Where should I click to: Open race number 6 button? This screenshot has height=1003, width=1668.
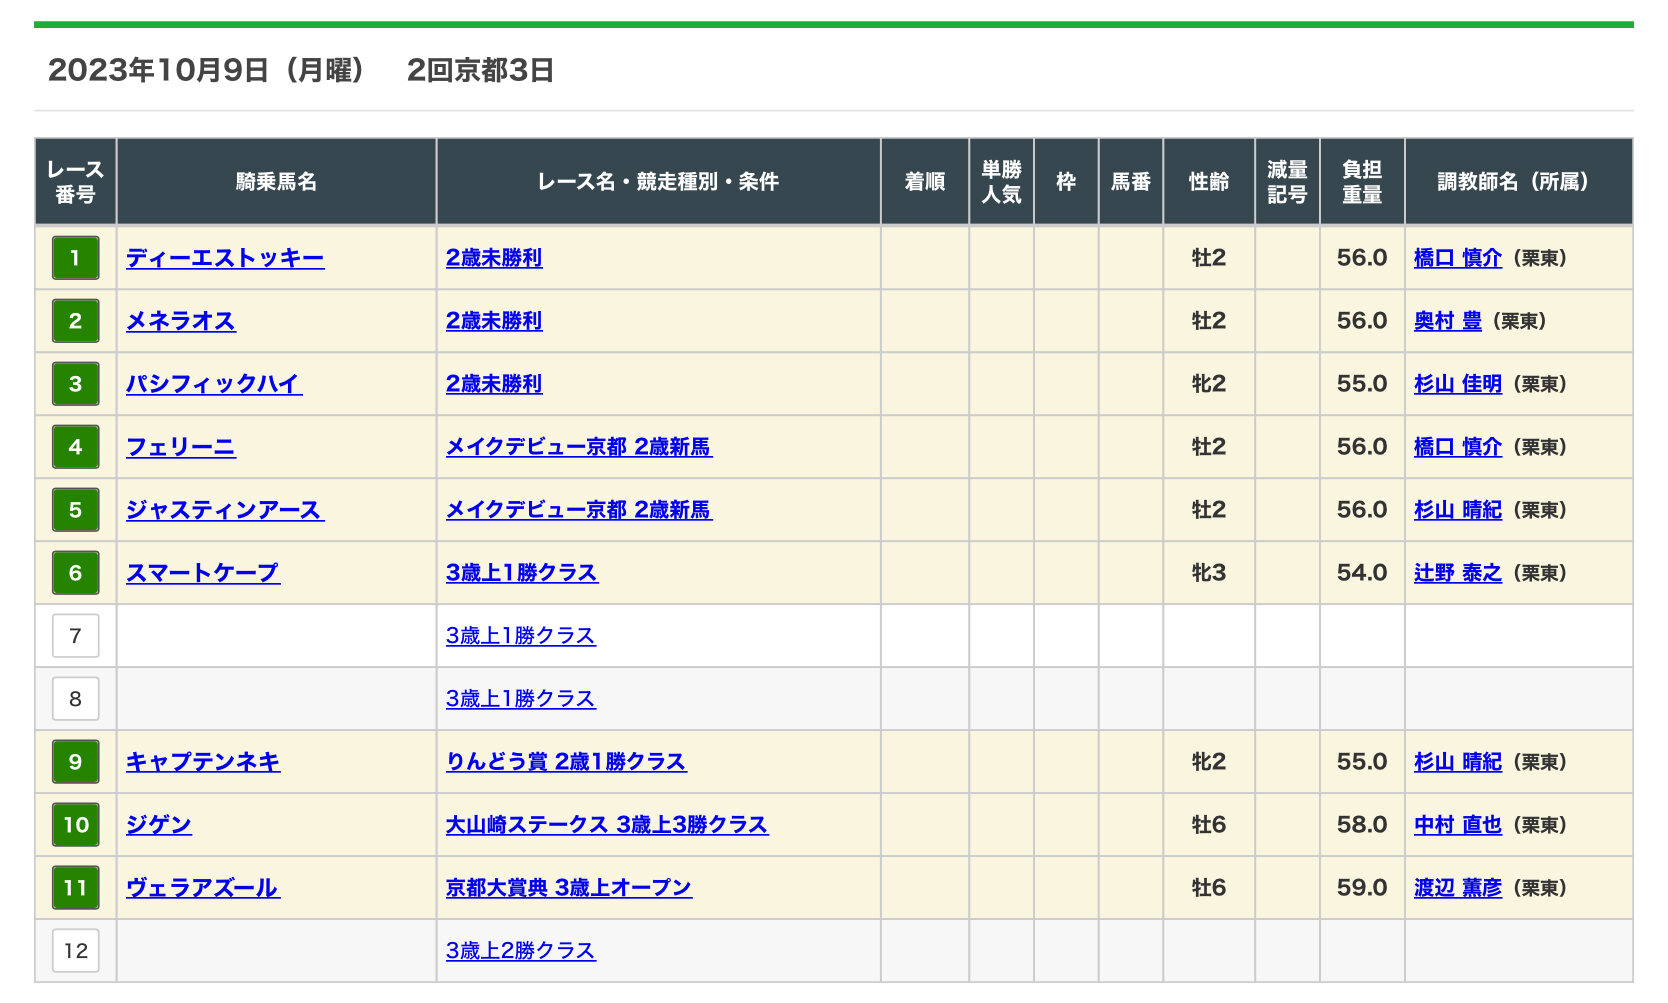tap(75, 573)
